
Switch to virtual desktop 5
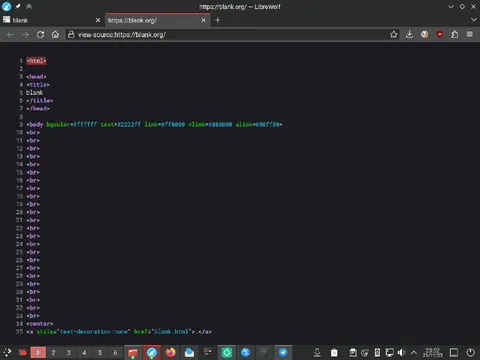pyautogui.click(x=100, y=352)
